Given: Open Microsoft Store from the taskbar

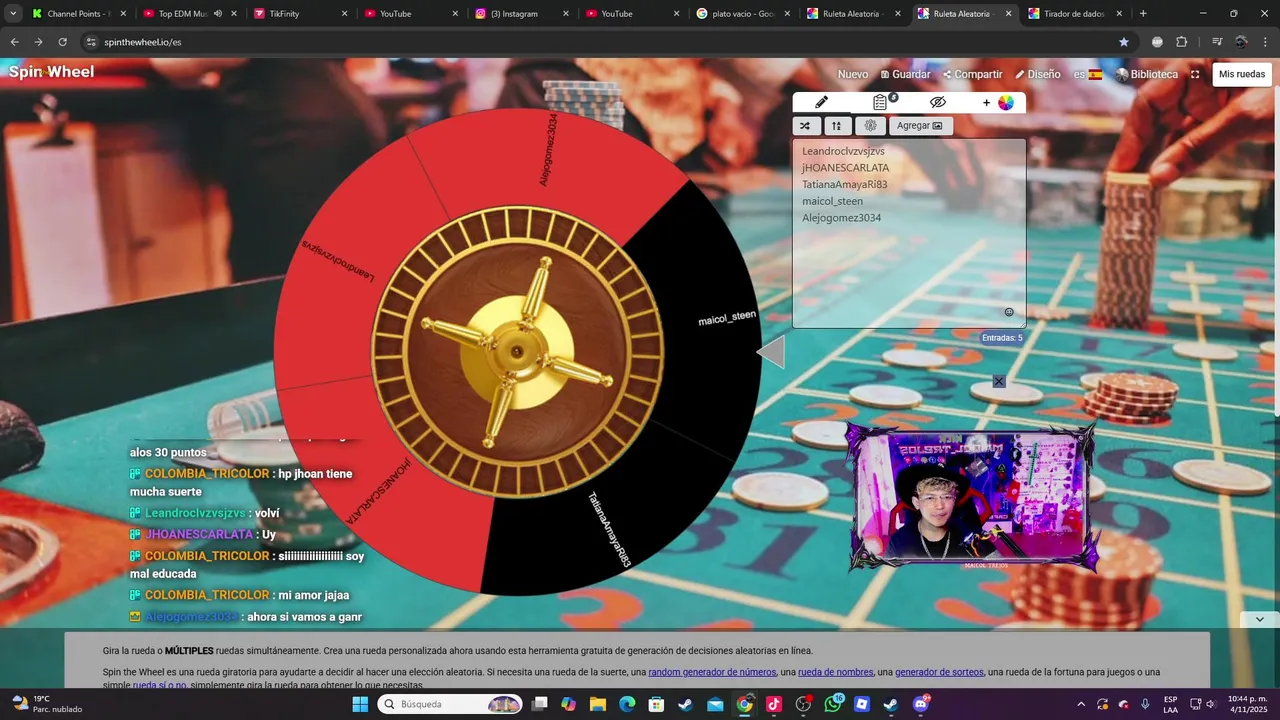Looking at the screenshot, I should coord(656,704).
